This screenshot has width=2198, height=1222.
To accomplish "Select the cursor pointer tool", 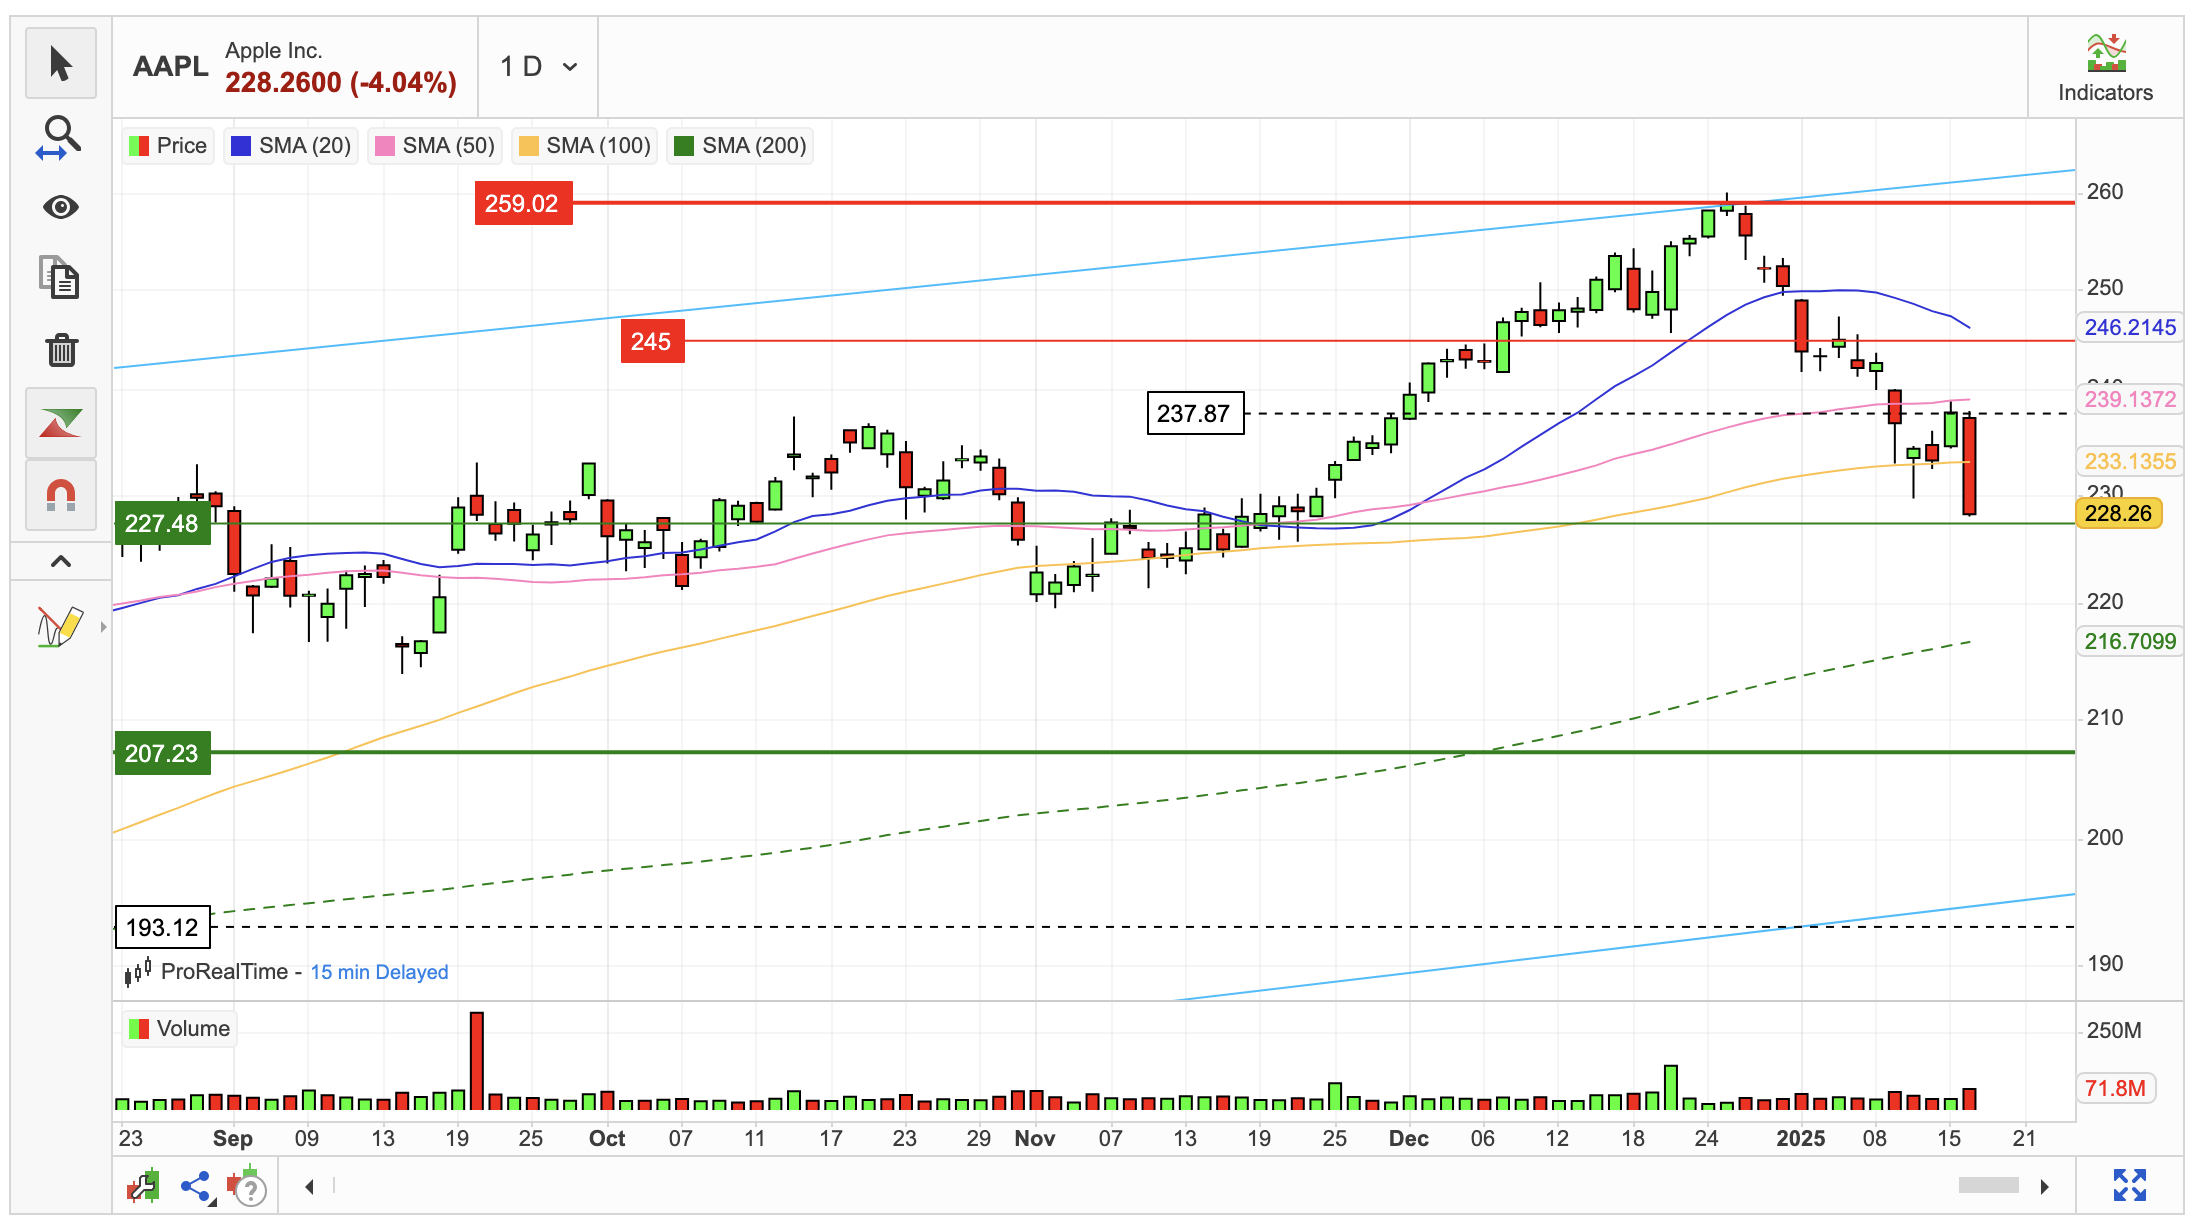I will [61, 63].
